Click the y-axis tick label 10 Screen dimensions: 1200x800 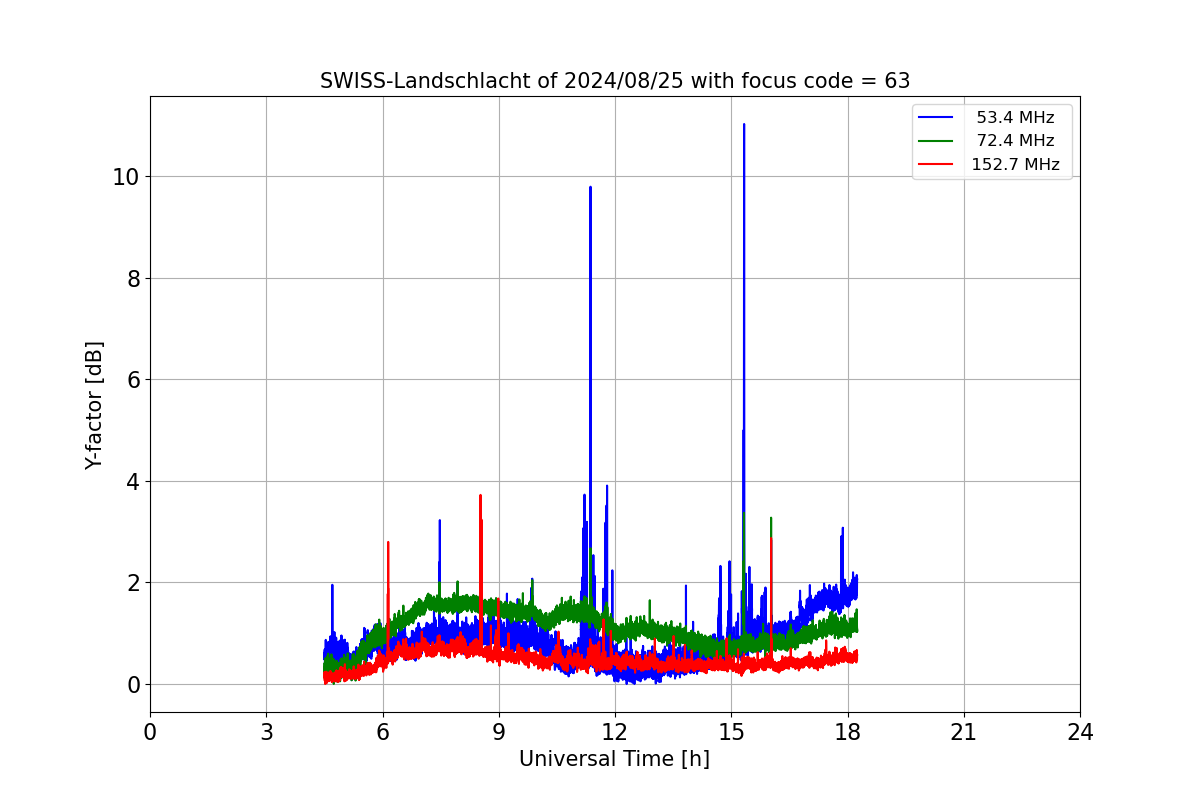(127, 177)
